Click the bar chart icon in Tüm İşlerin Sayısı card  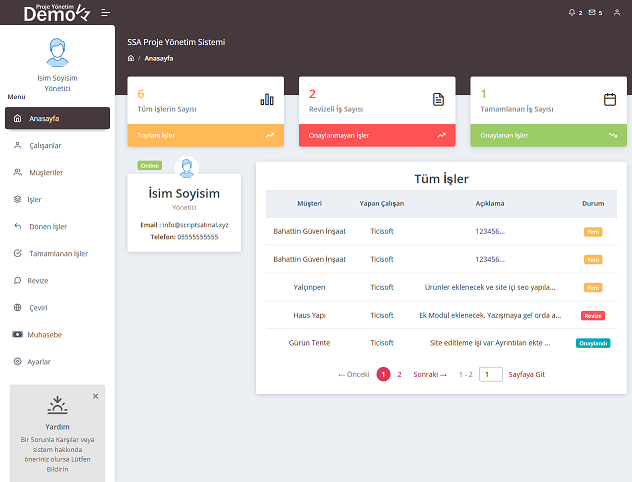pyautogui.click(x=267, y=99)
